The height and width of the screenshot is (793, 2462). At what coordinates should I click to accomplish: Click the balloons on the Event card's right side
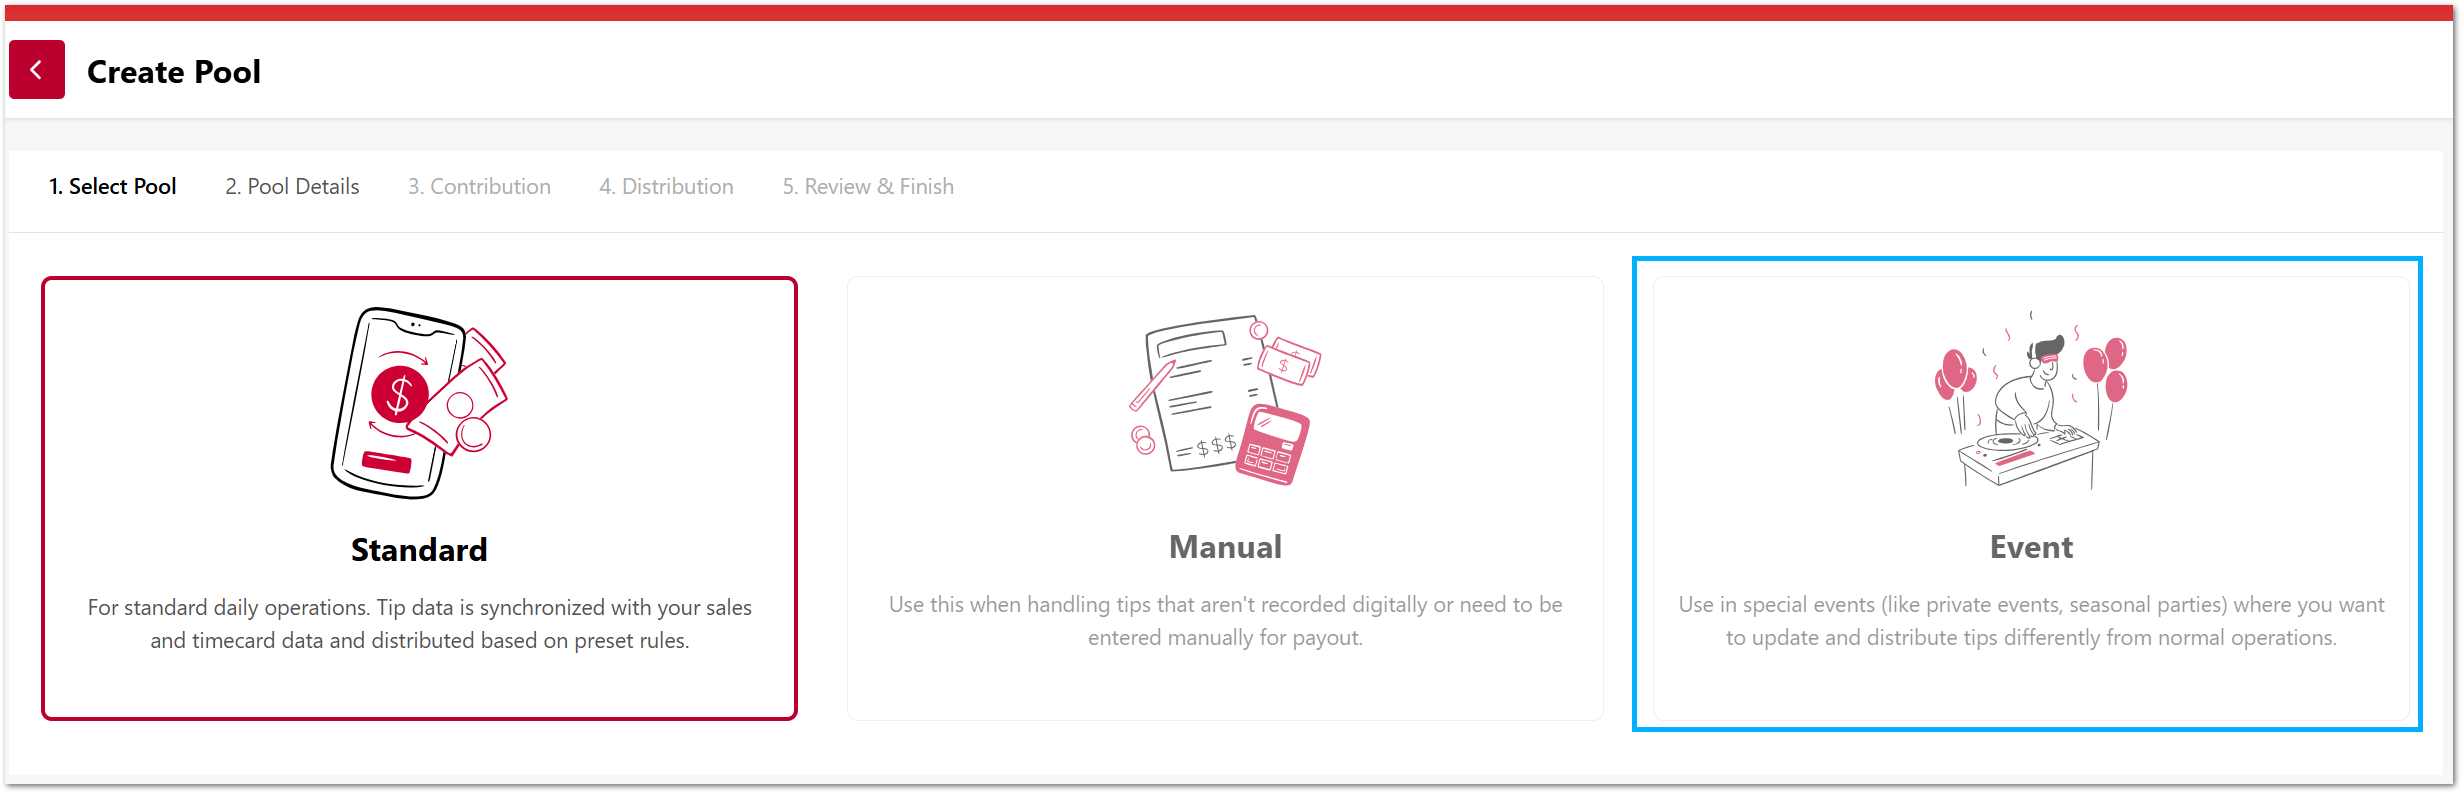coord(2107,368)
